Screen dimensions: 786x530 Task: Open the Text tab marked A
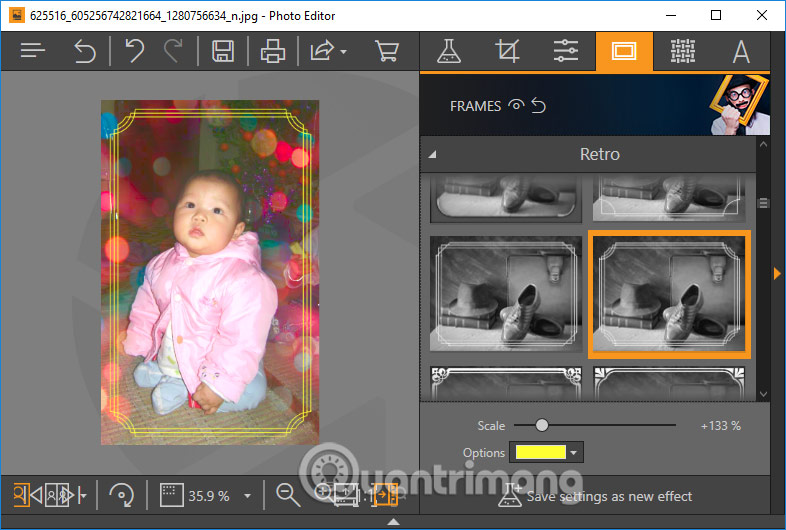[741, 52]
